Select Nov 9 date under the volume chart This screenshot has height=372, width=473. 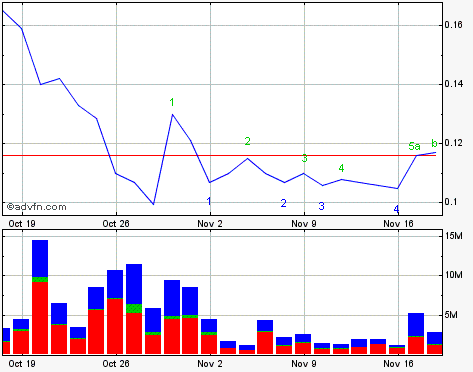coord(304,364)
